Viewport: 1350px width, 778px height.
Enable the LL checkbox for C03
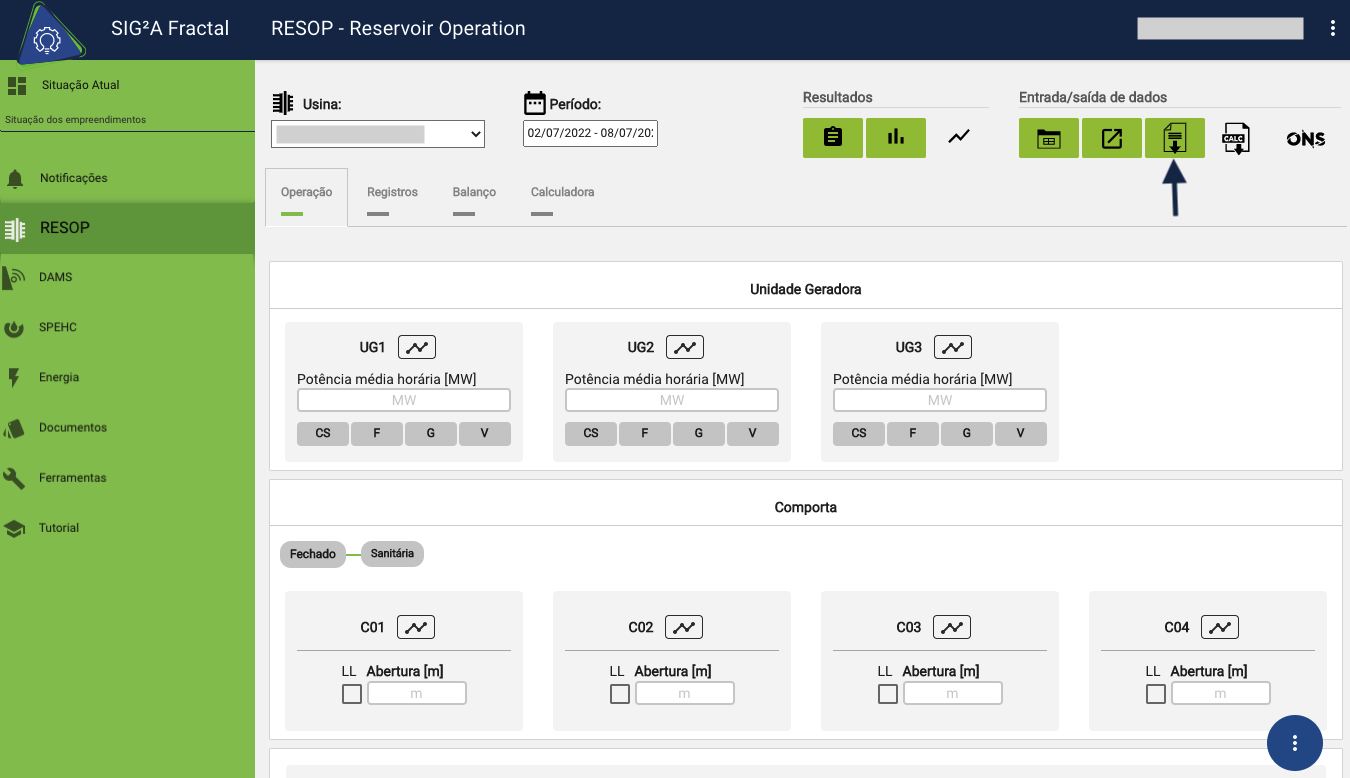pos(888,694)
